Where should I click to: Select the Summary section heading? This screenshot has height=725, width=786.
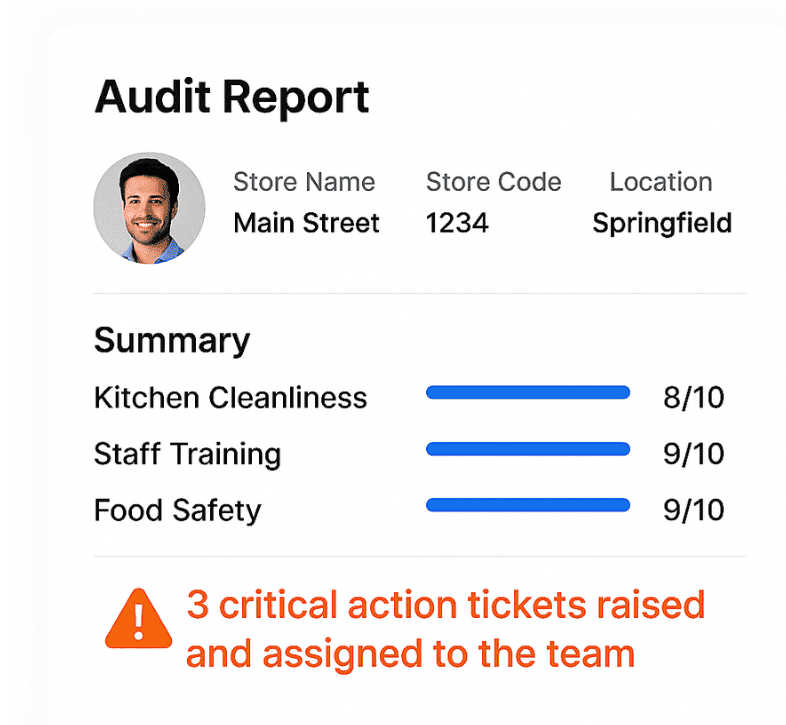[x=172, y=341]
